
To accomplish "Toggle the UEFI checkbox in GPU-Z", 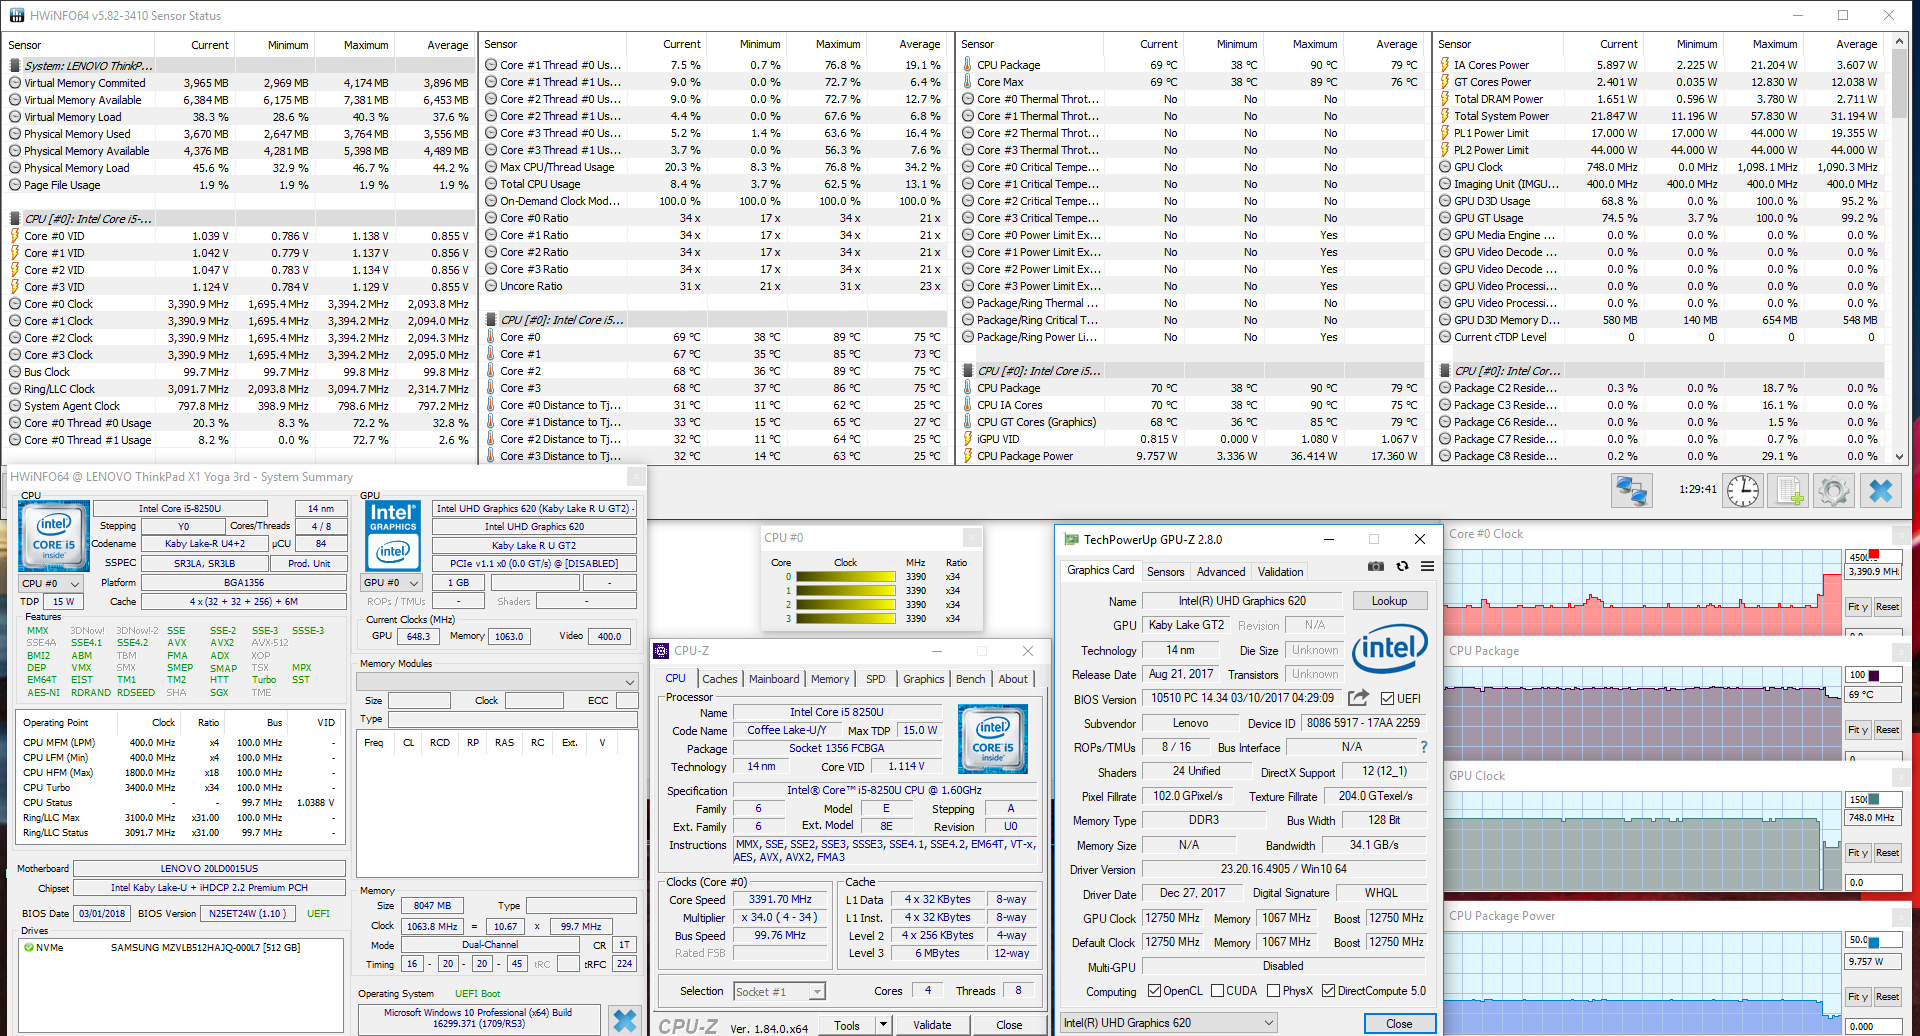I will coord(1387,698).
